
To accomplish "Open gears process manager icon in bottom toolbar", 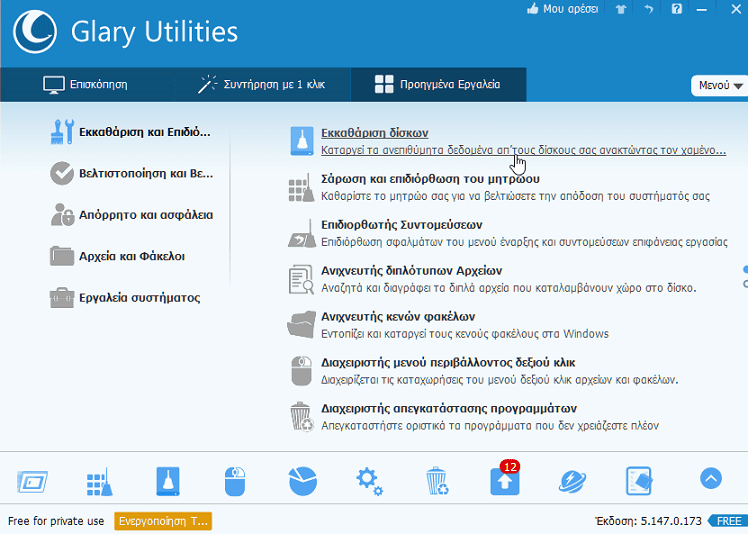I will click(369, 482).
